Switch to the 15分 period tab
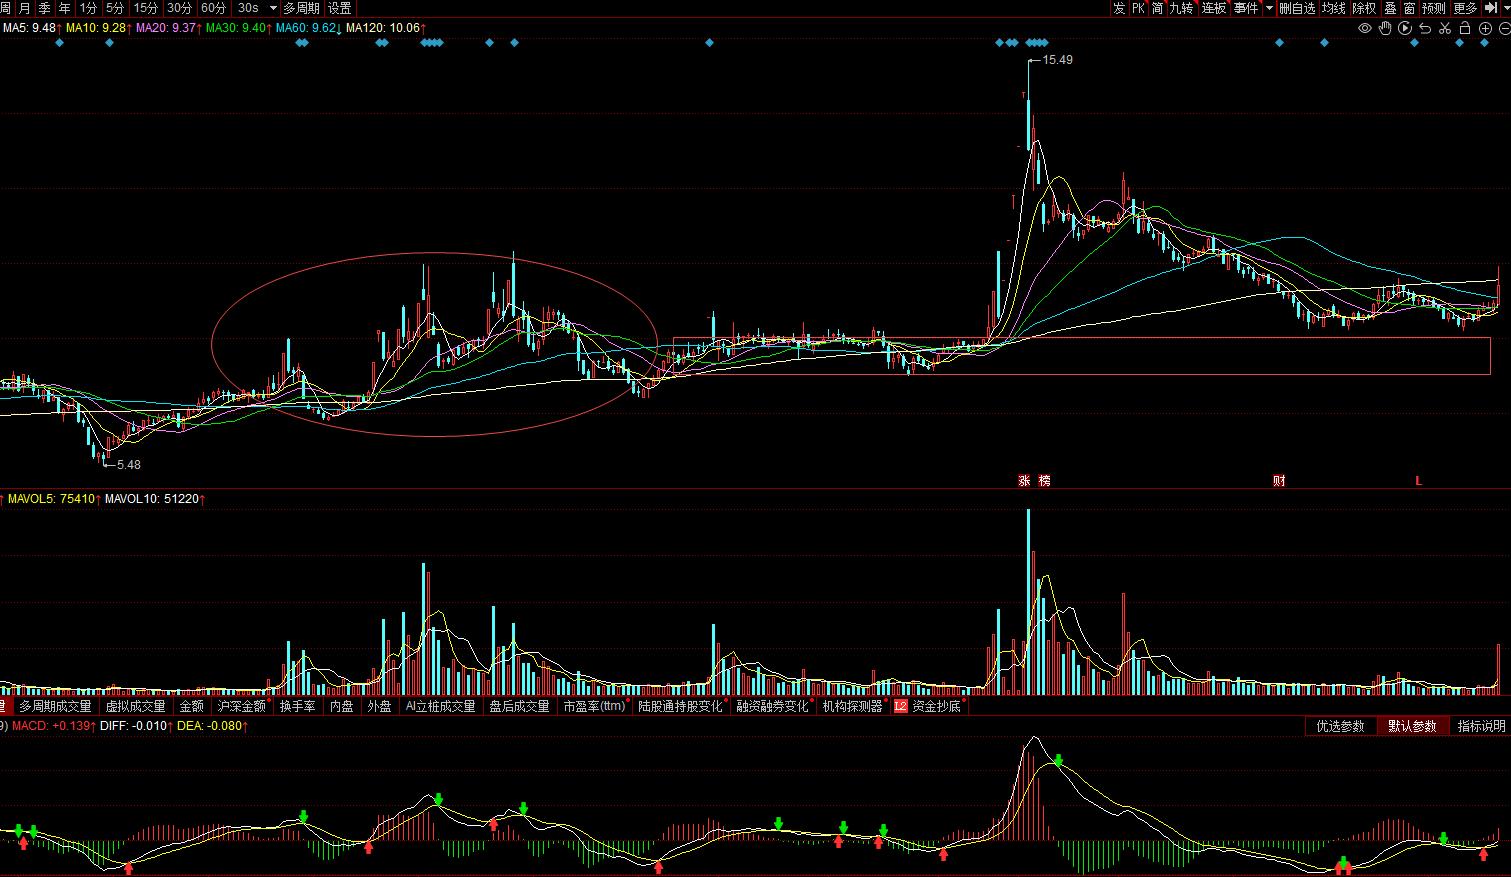Image resolution: width=1511 pixels, height=877 pixels. 146,8
